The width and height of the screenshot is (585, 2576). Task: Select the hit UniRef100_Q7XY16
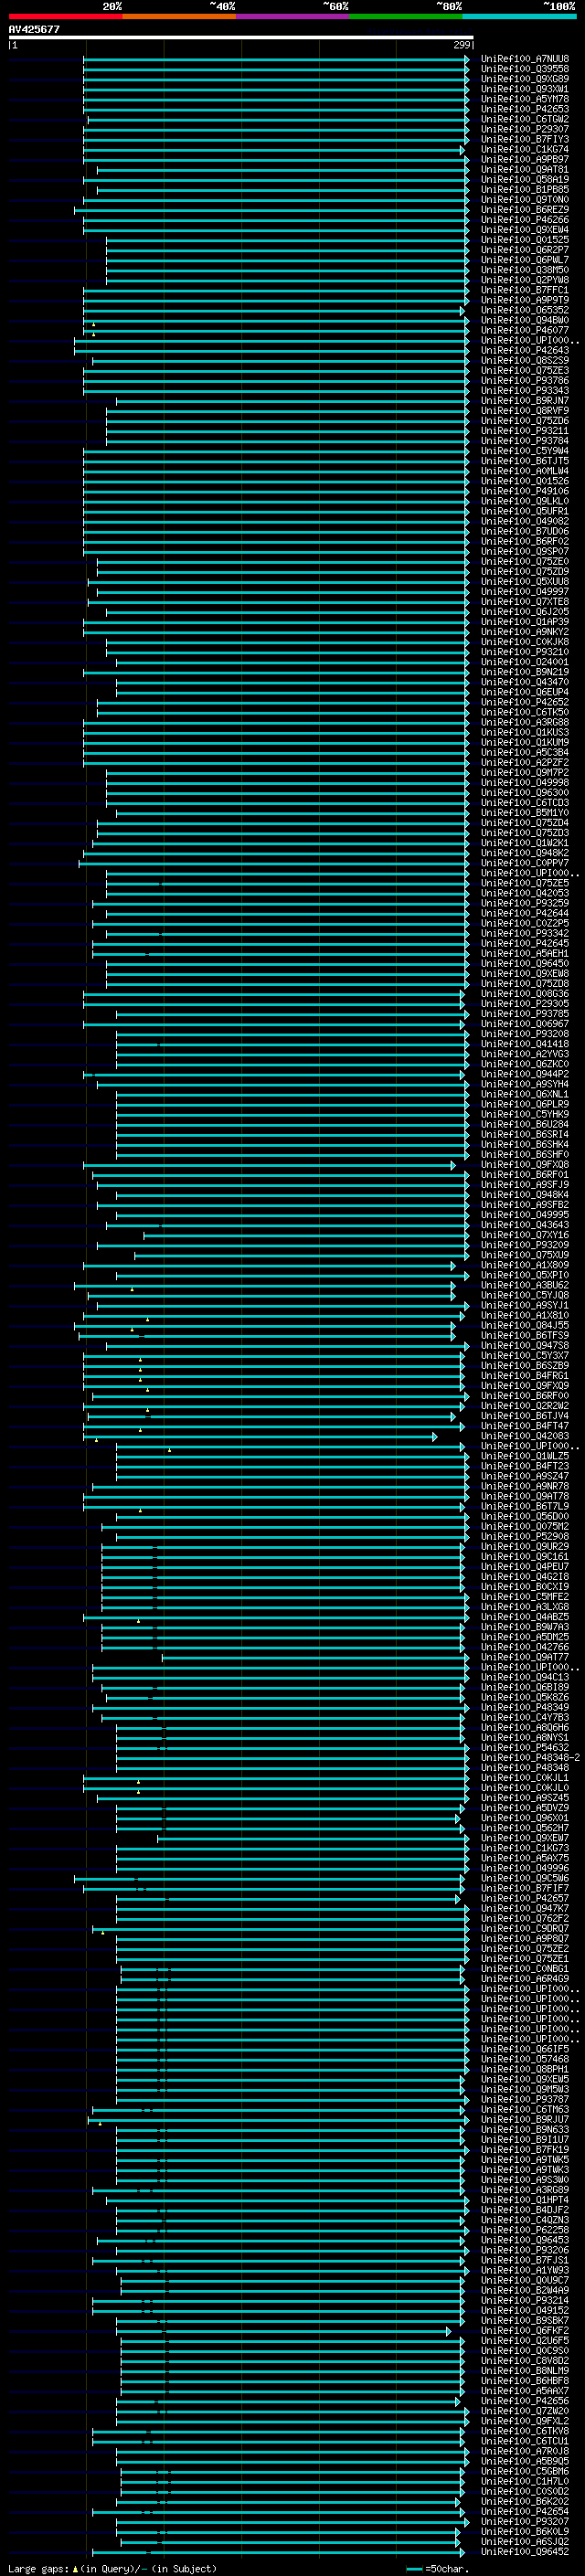tap(524, 1235)
